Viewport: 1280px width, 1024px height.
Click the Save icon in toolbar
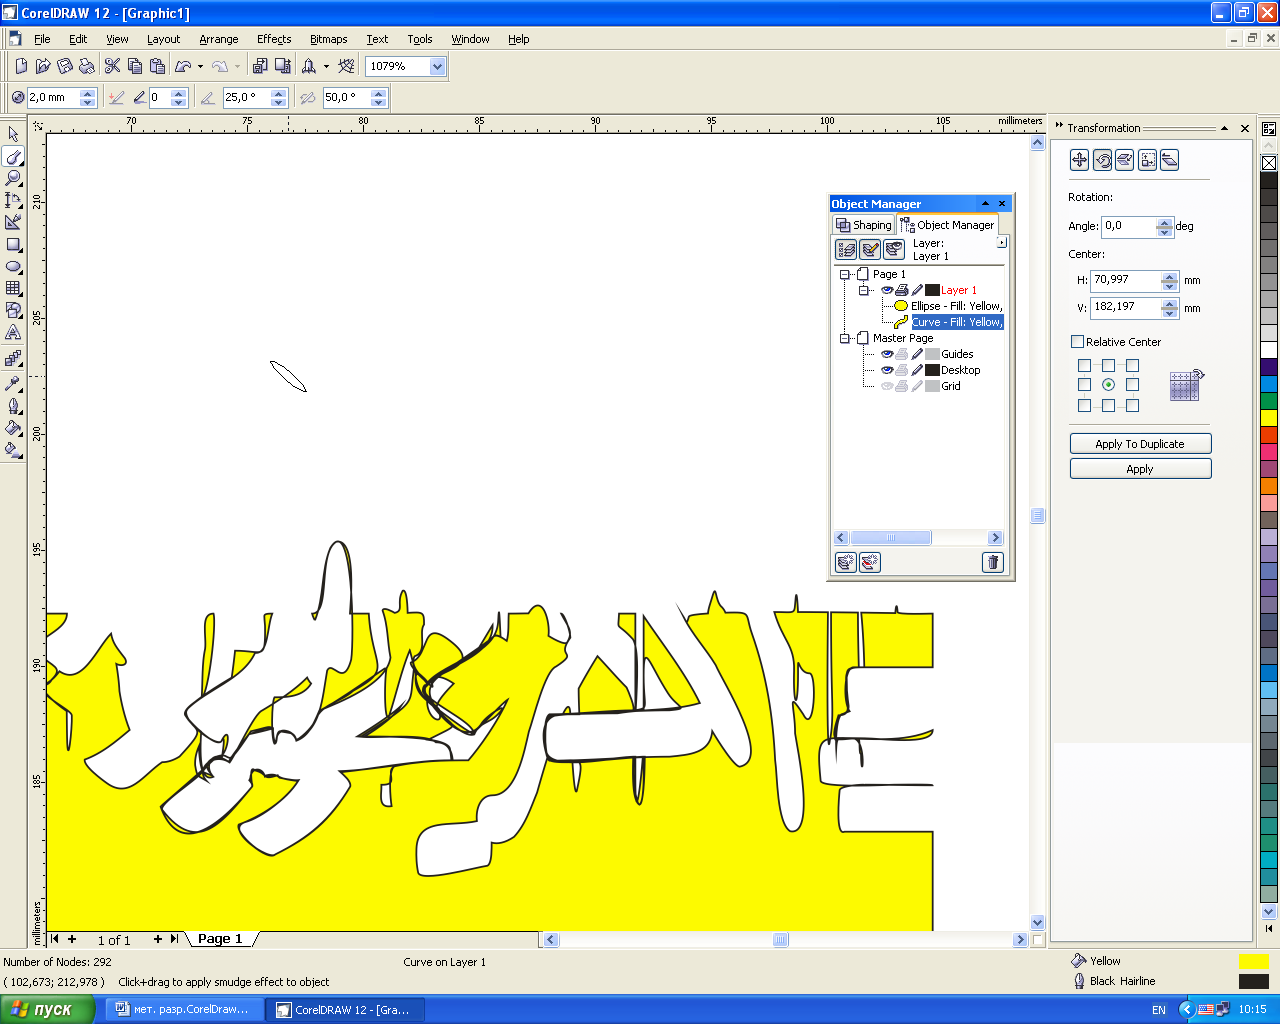(x=65, y=66)
